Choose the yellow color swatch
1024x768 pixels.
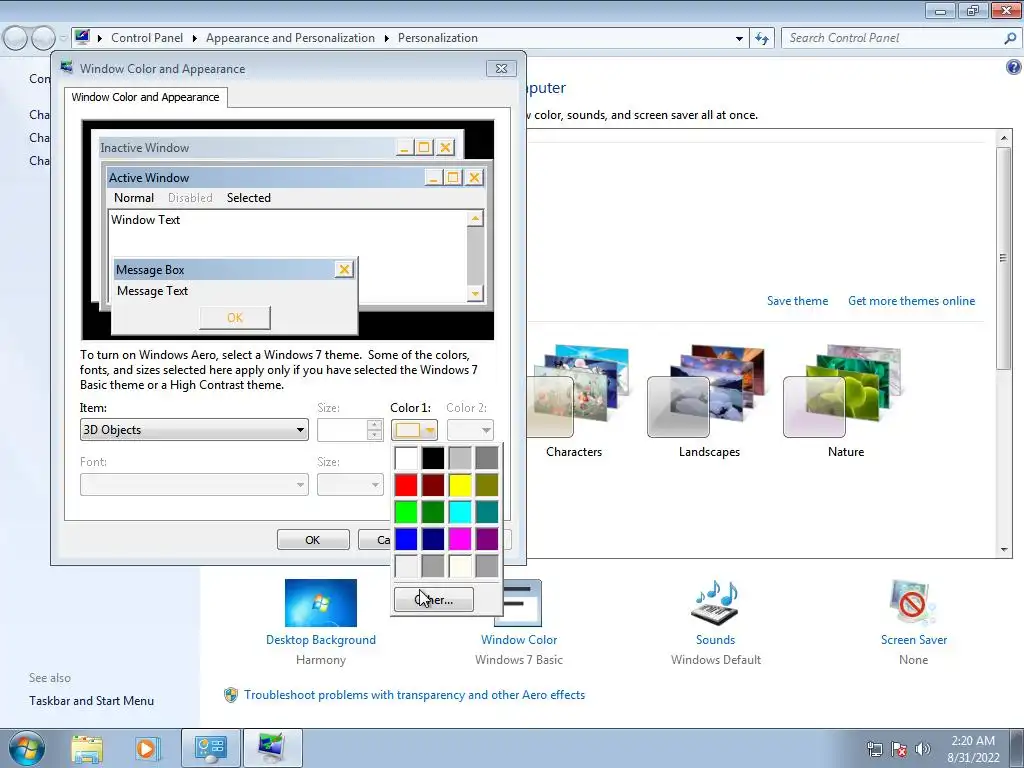(460, 485)
